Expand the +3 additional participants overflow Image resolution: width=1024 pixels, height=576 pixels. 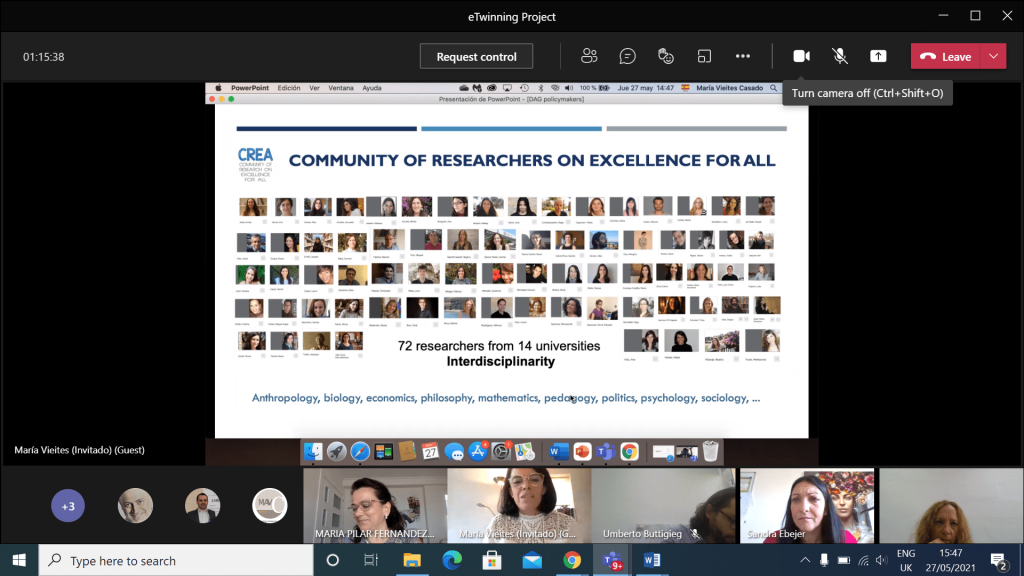coord(68,506)
